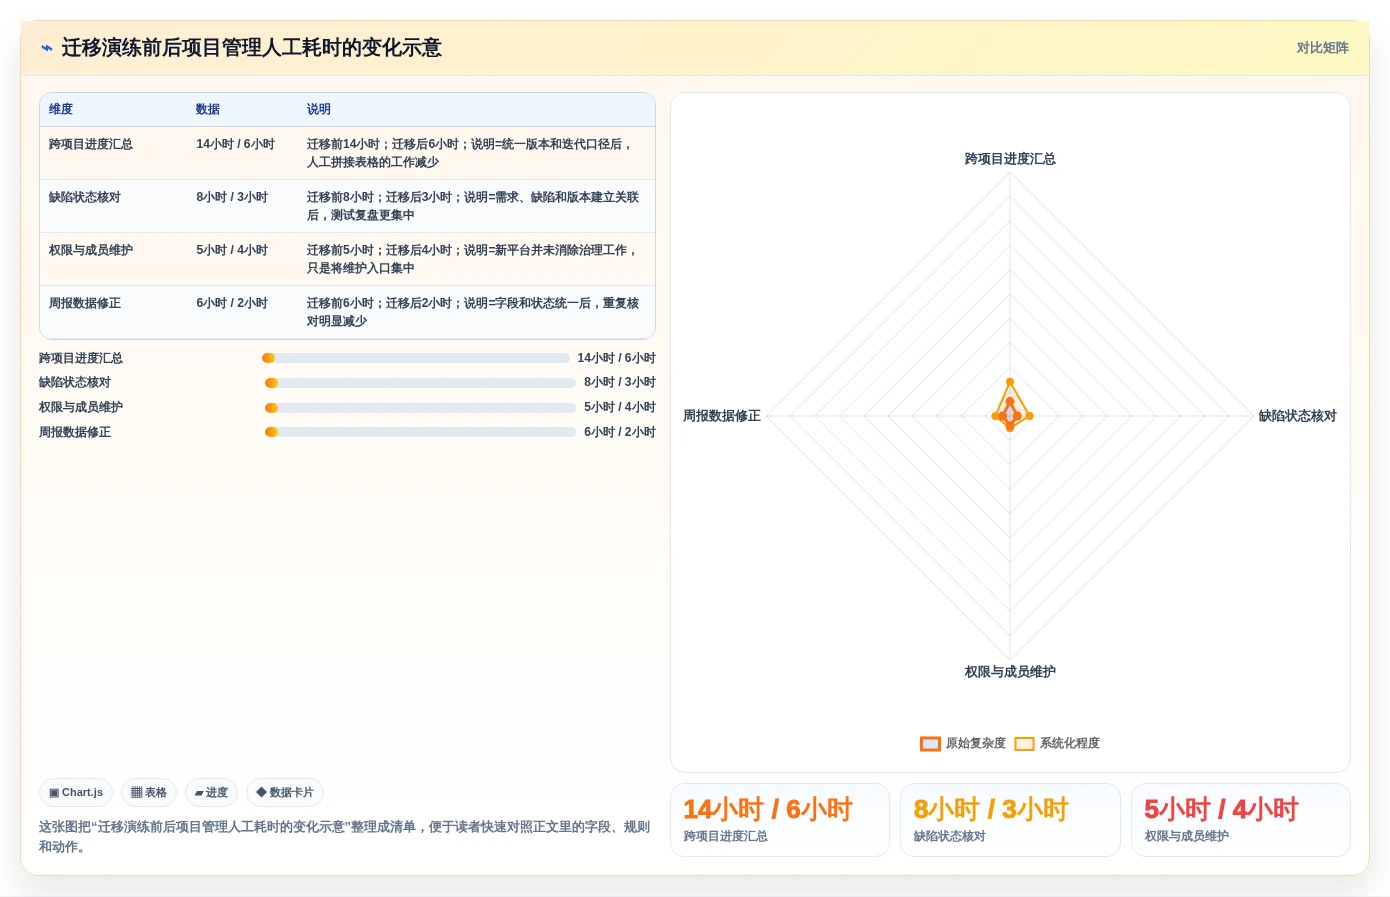Screen dimensions: 1390x897
Task: Click the 说明 column header
Action: [319, 109]
